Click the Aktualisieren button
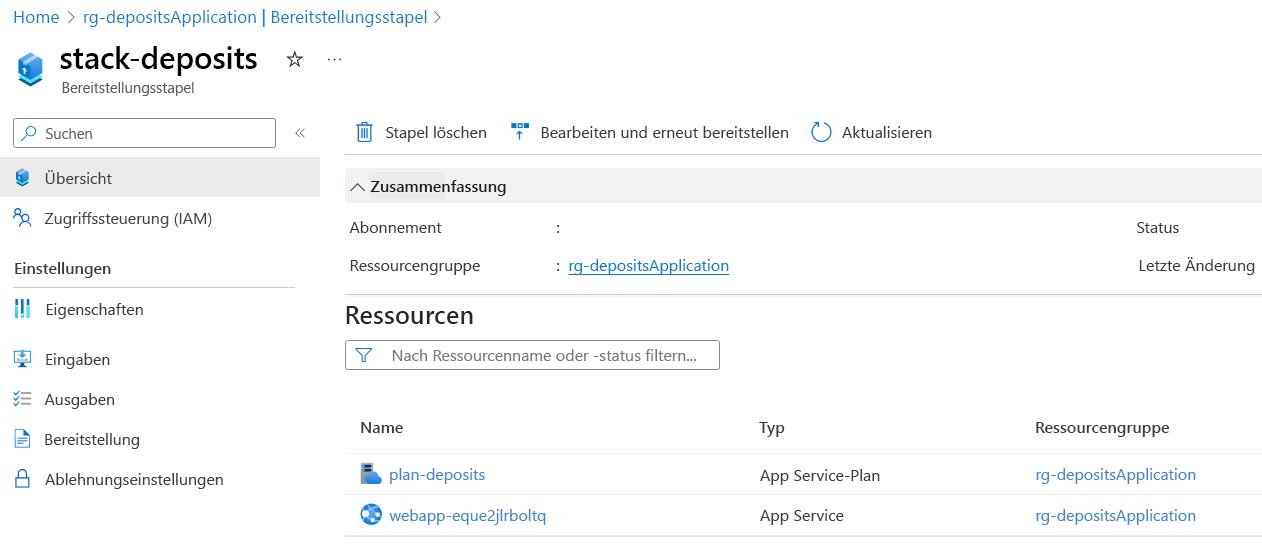Viewport: 1262px width, 550px height. click(x=871, y=132)
